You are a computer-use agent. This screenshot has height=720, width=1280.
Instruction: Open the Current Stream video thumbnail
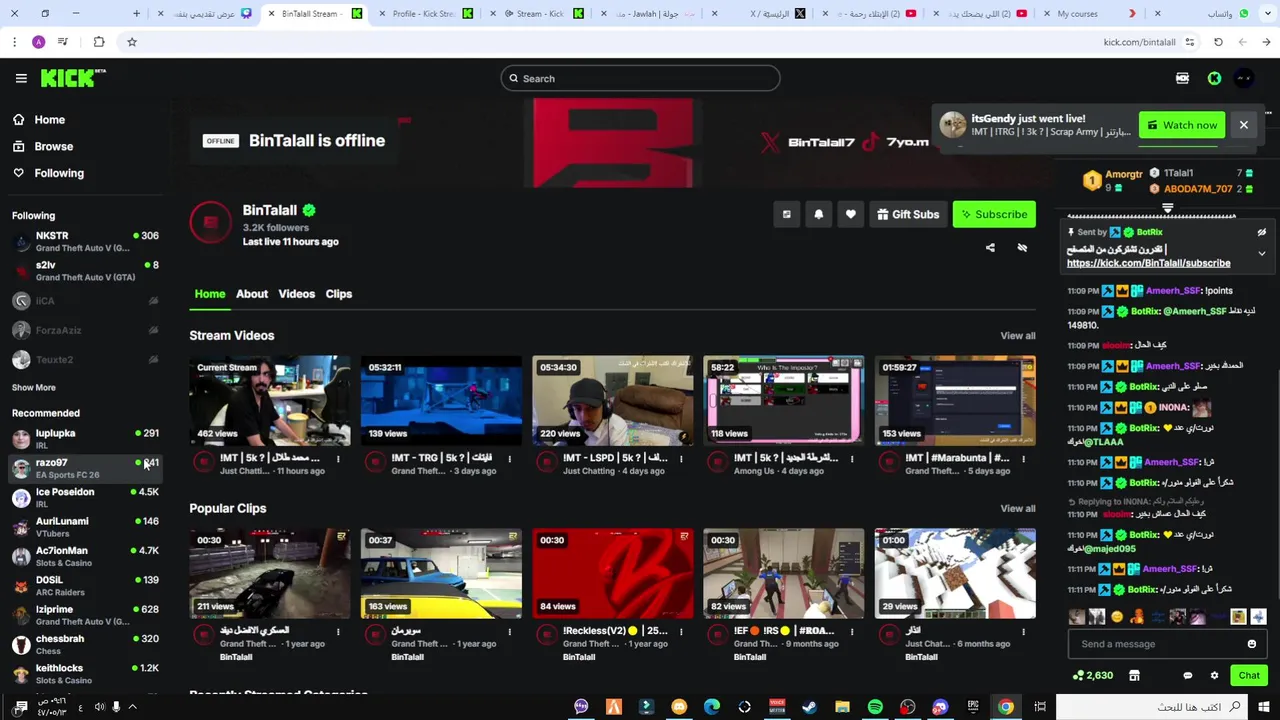tap(270, 400)
